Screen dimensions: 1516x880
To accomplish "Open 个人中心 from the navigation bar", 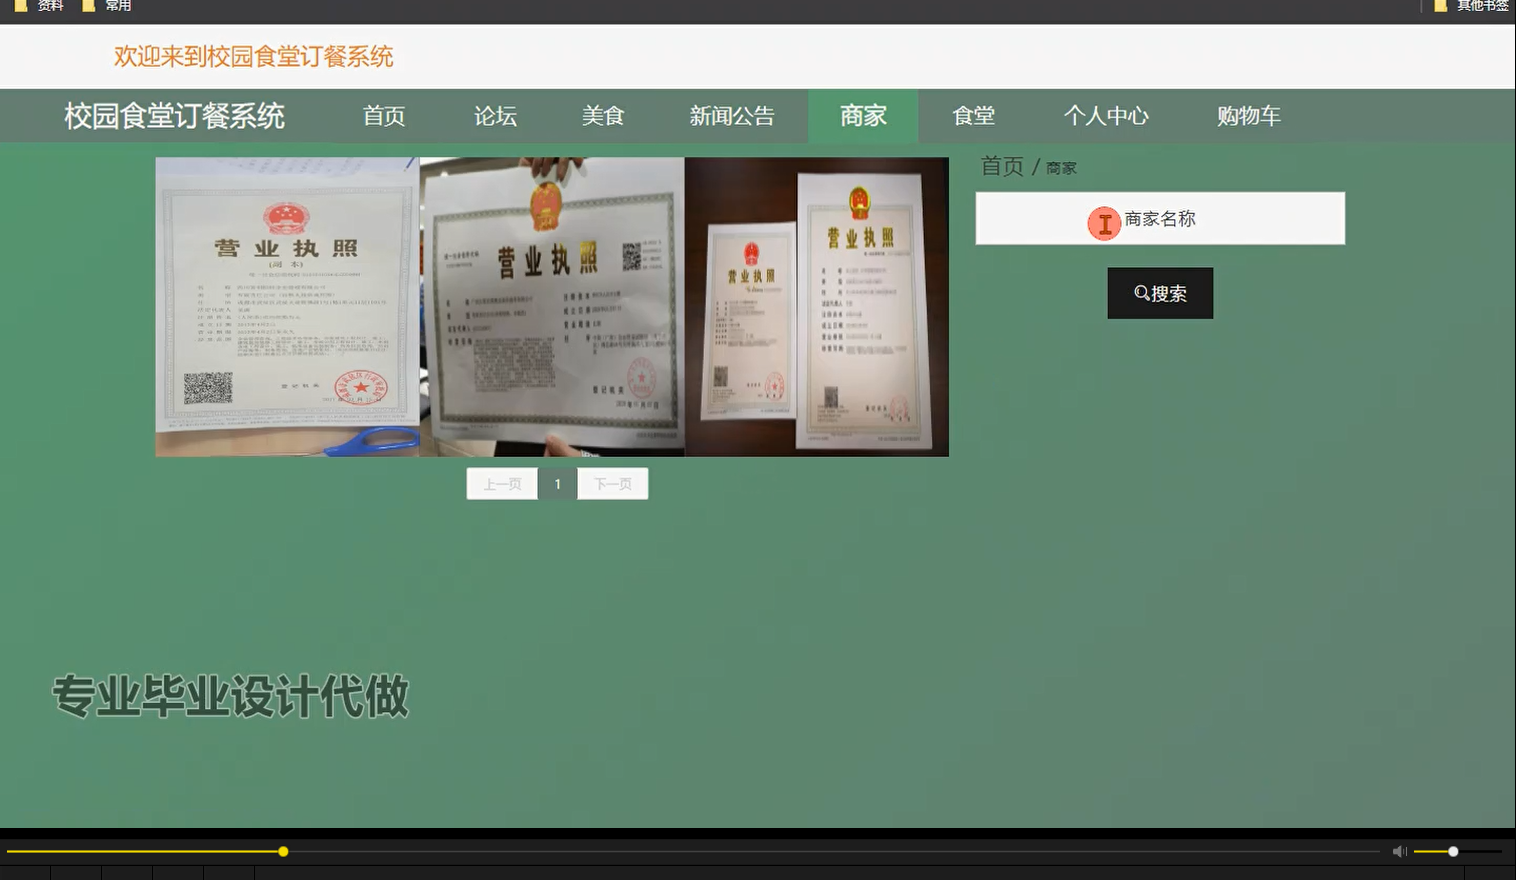I will (x=1106, y=115).
